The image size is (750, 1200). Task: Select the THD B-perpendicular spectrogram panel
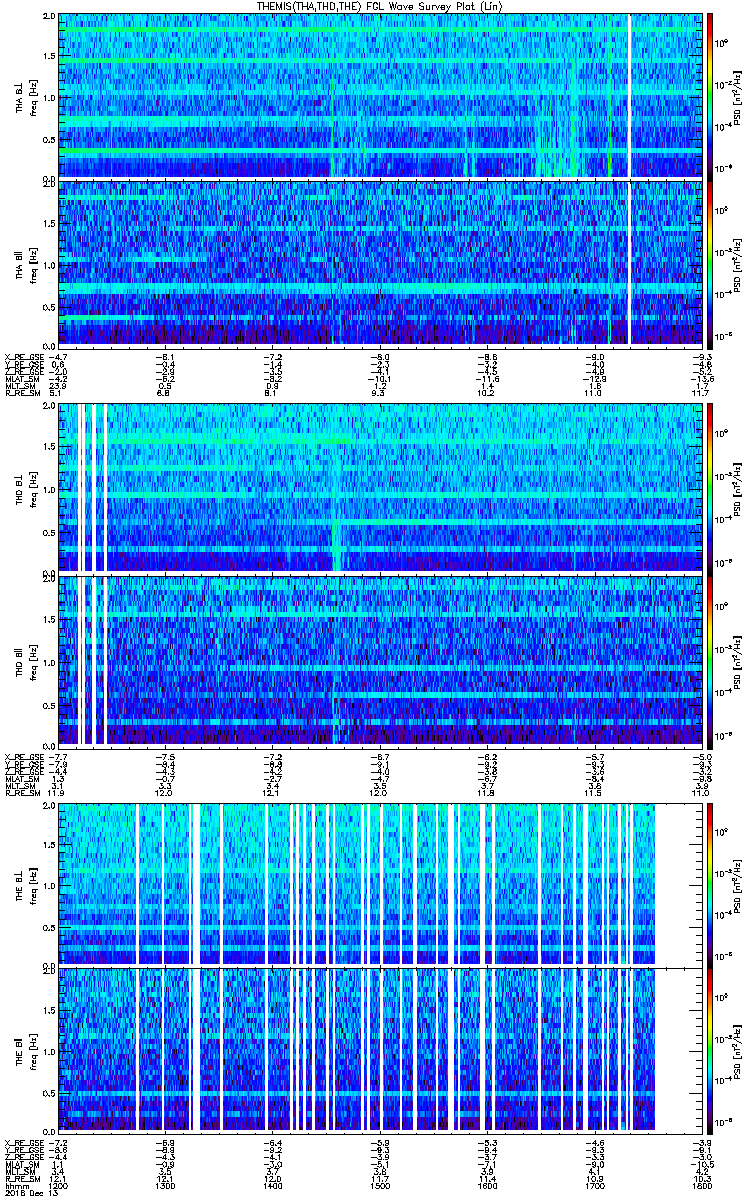pos(379,488)
